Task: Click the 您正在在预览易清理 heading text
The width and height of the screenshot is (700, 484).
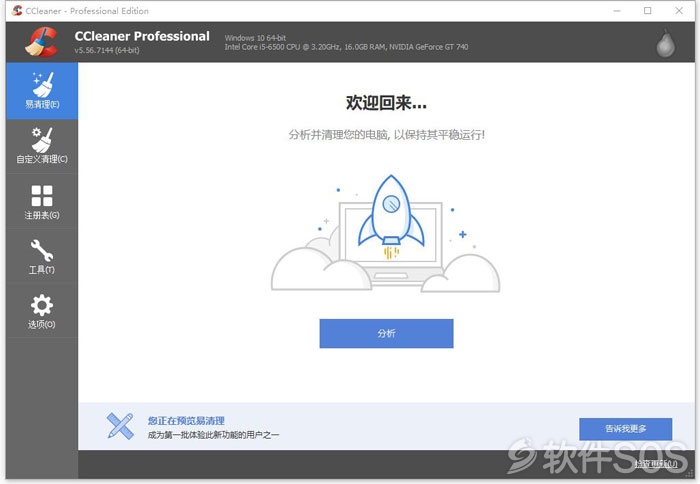Action: click(186, 421)
